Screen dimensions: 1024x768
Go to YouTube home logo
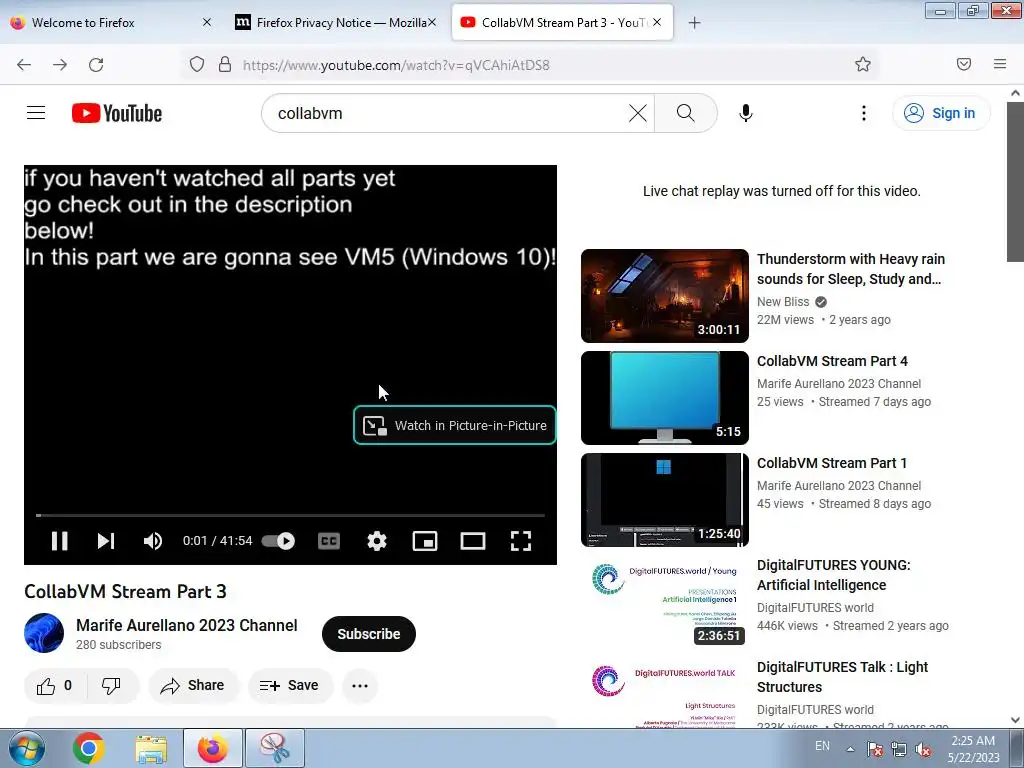(117, 113)
